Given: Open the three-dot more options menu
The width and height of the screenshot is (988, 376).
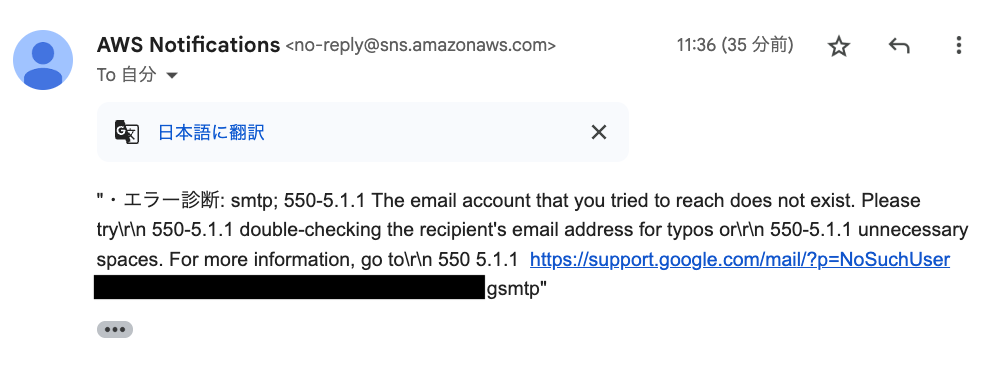Looking at the screenshot, I should coord(958,45).
